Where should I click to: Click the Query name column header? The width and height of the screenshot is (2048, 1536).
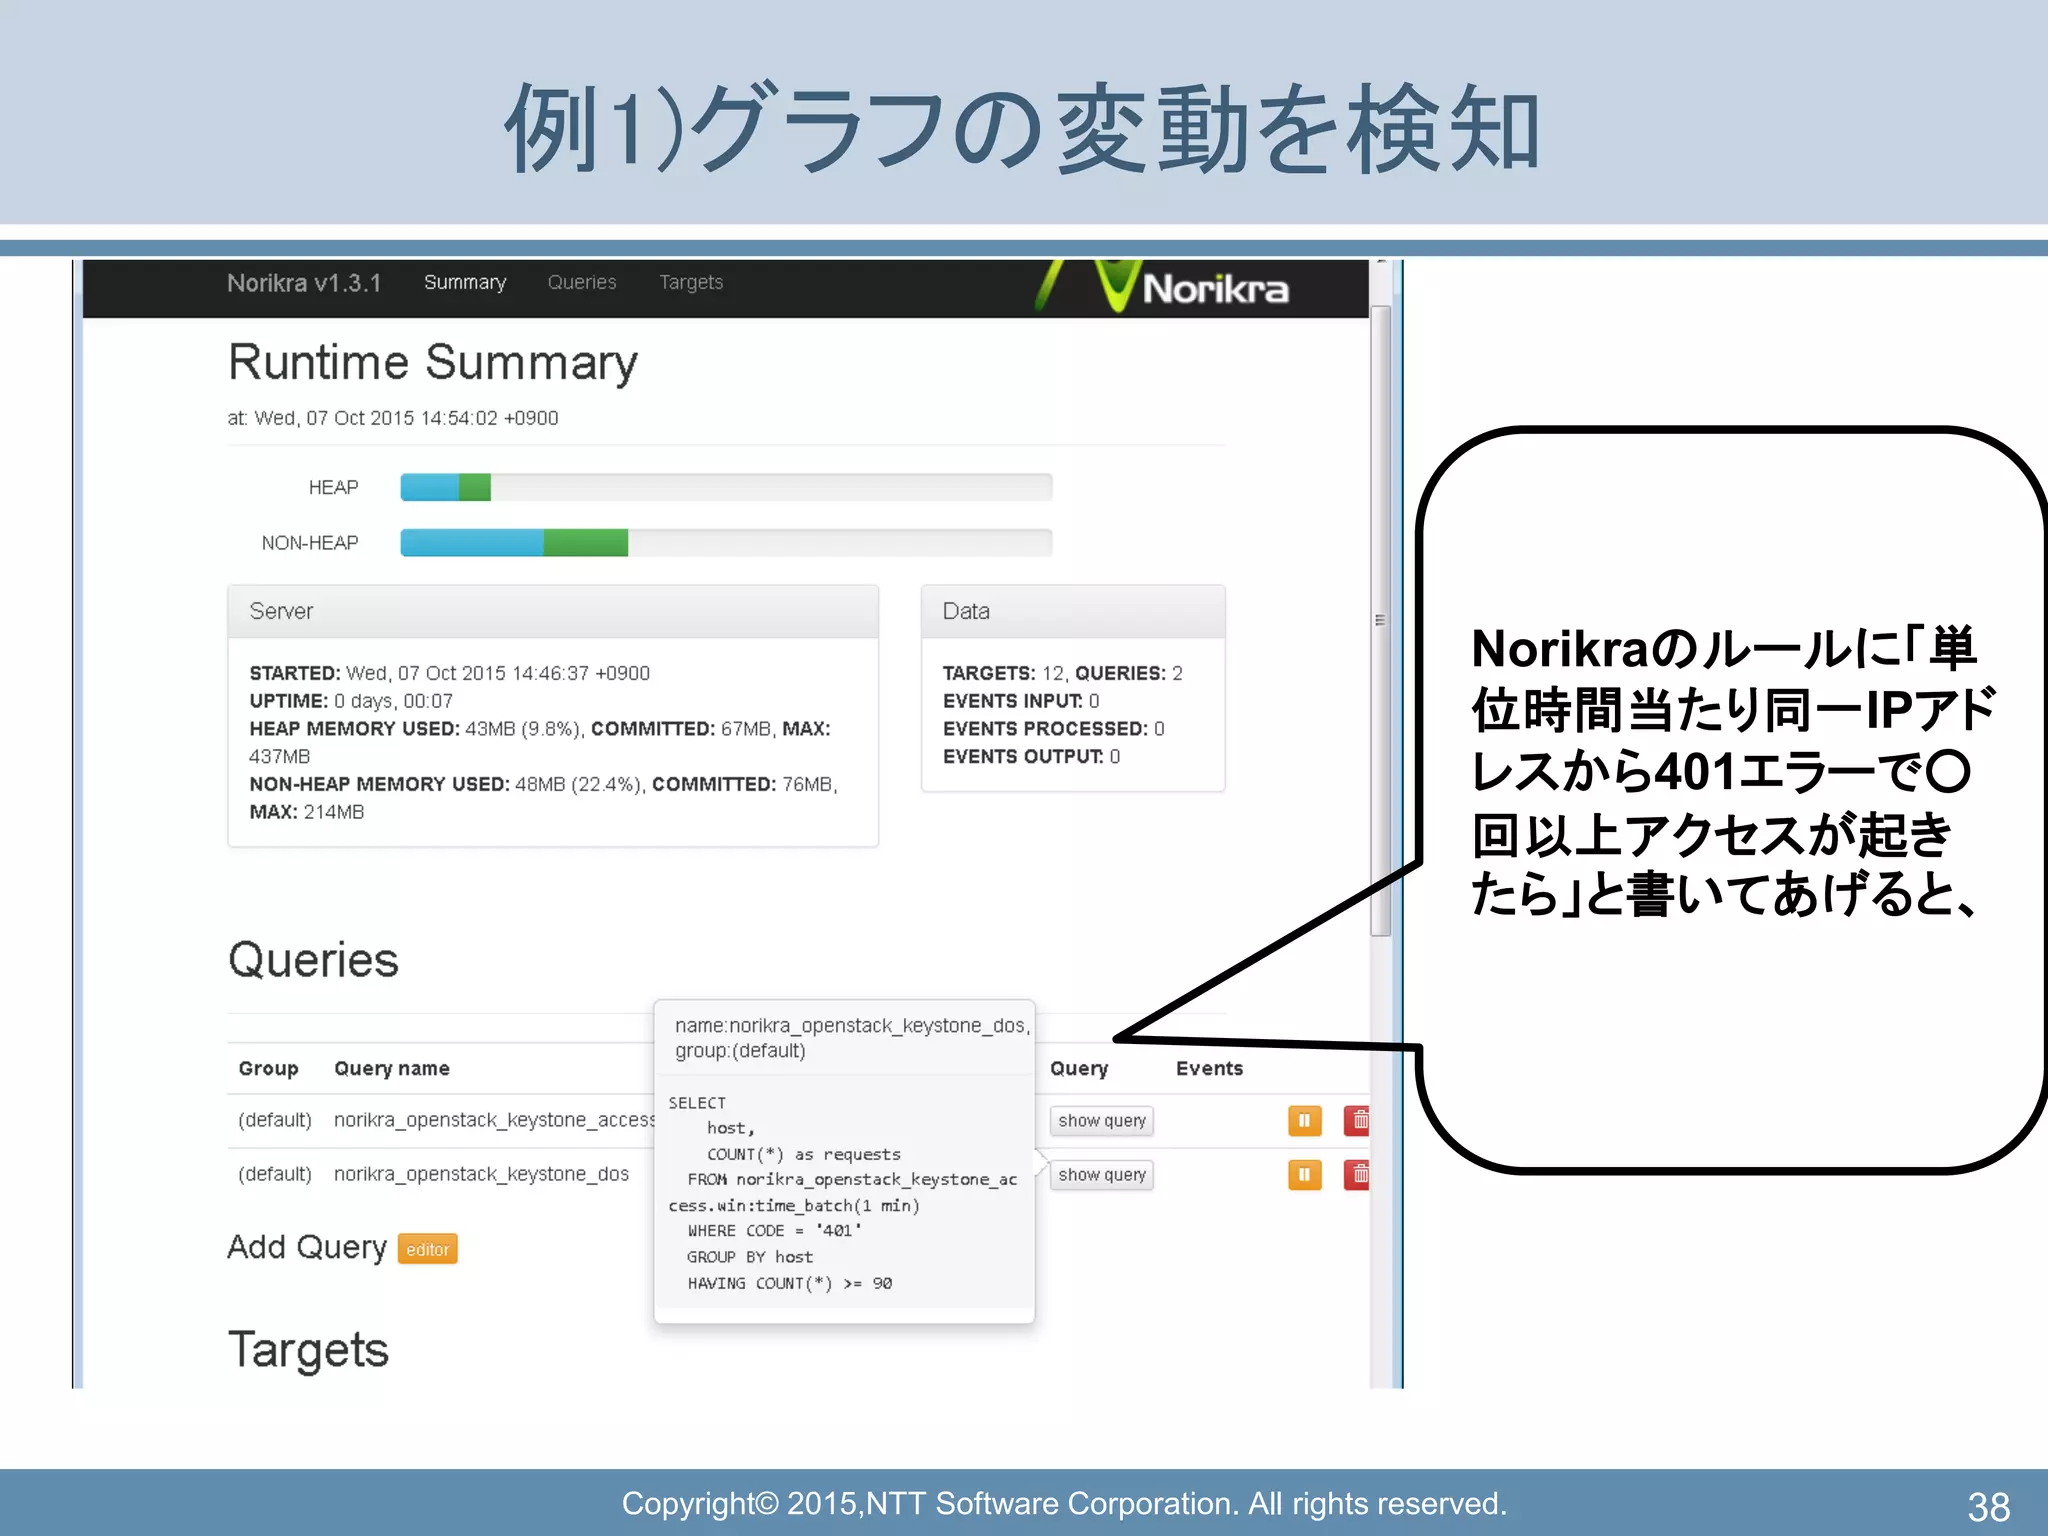[392, 1068]
